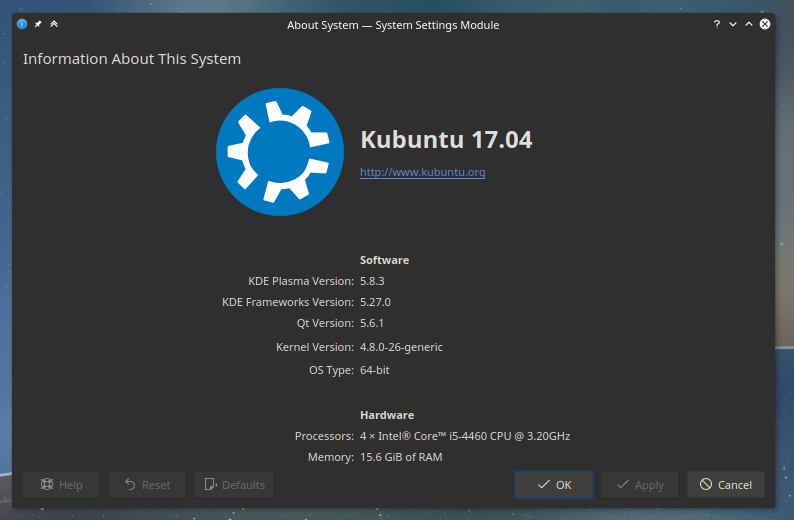Minimize window with the down chevron
The image size is (794, 520).
pyautogui.click(x=733, y=24)
